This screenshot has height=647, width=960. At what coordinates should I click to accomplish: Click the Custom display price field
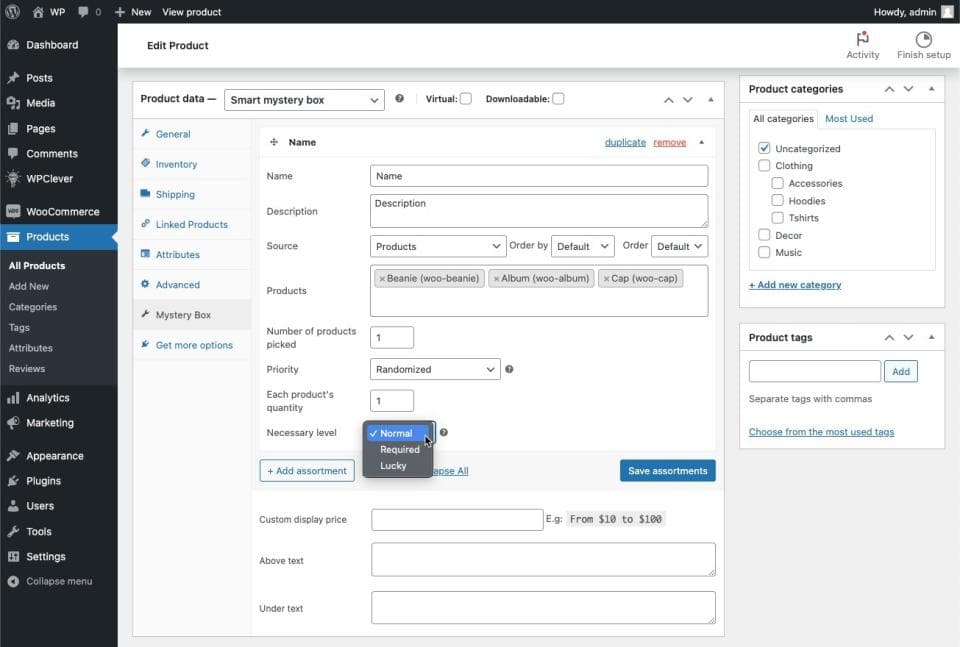click(457, 520)
